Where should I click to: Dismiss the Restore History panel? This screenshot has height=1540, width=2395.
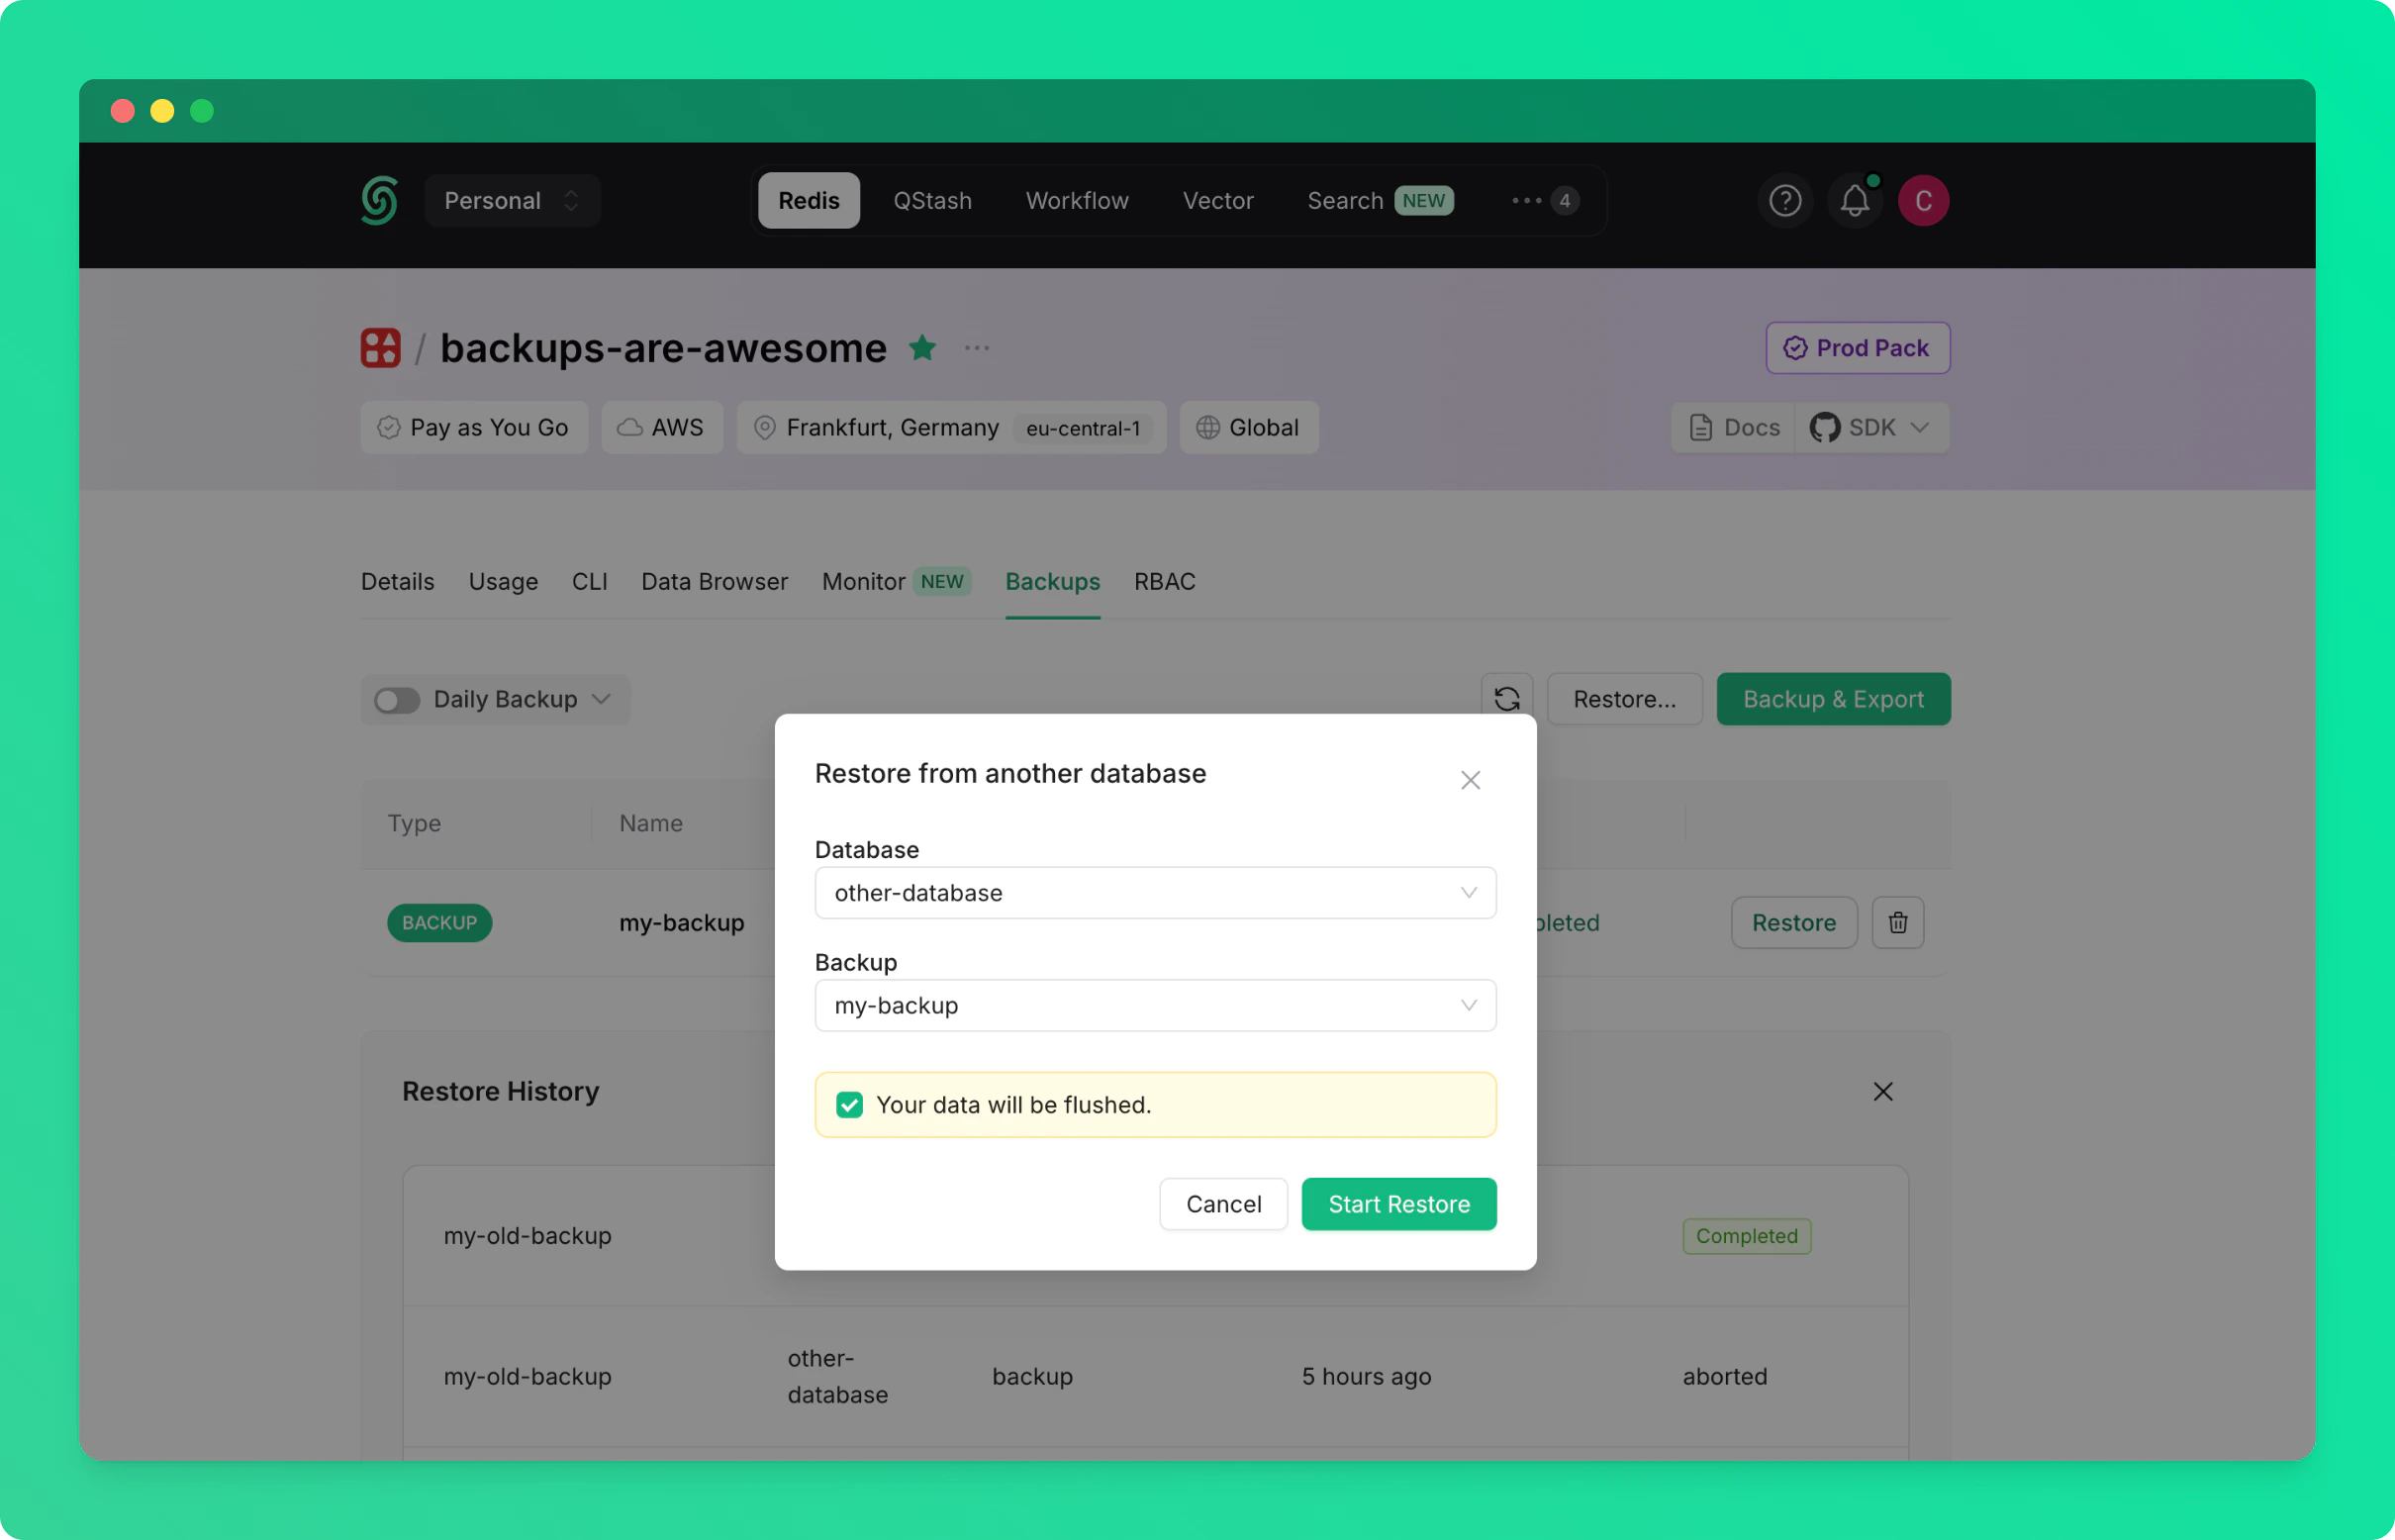[x=1882, y=1091]
